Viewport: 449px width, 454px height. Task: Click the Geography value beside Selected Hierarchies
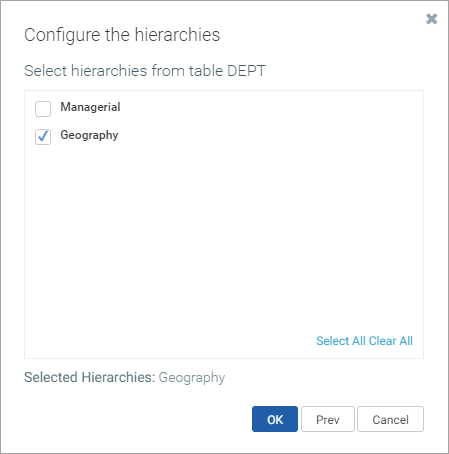click(192, 378)
